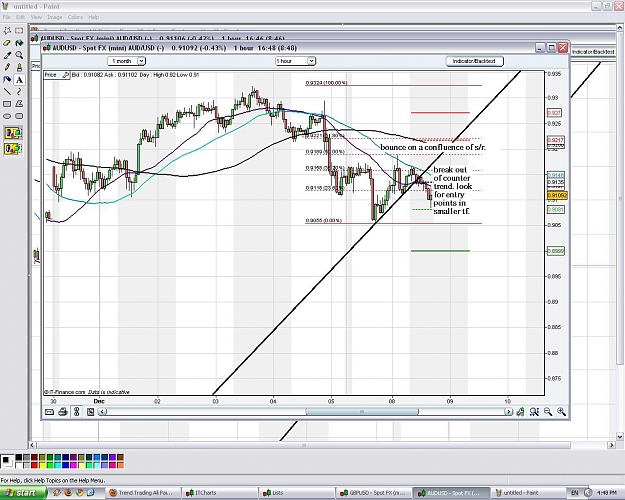Select the Free-Form Select tool

(x=7, y=31)
